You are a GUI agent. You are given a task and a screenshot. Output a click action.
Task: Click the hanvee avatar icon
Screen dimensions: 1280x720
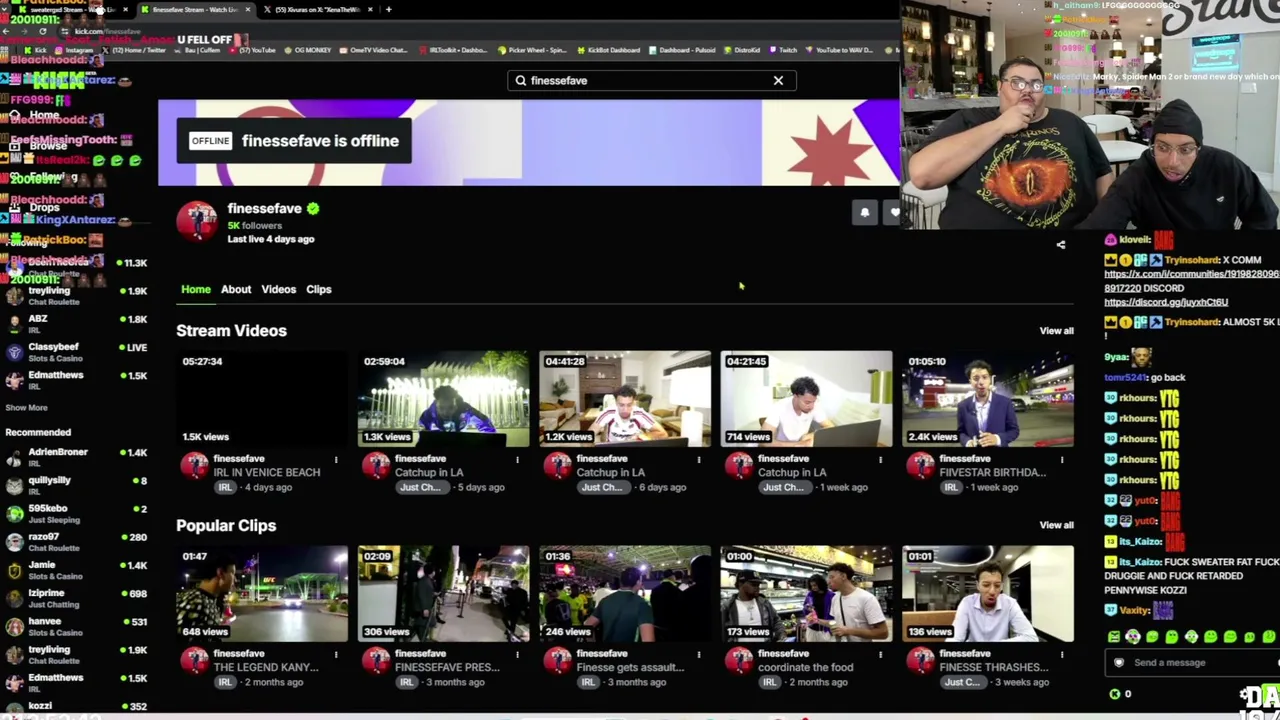14,627
